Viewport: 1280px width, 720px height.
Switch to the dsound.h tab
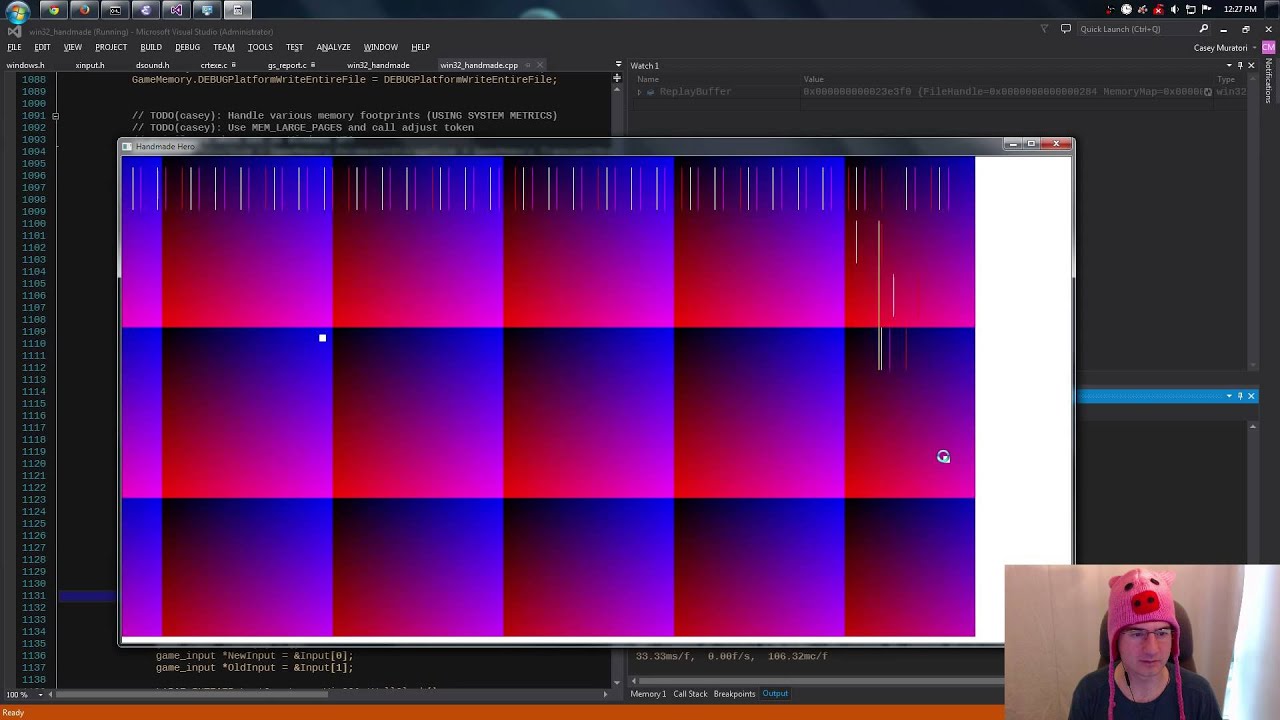pos(152,66)
